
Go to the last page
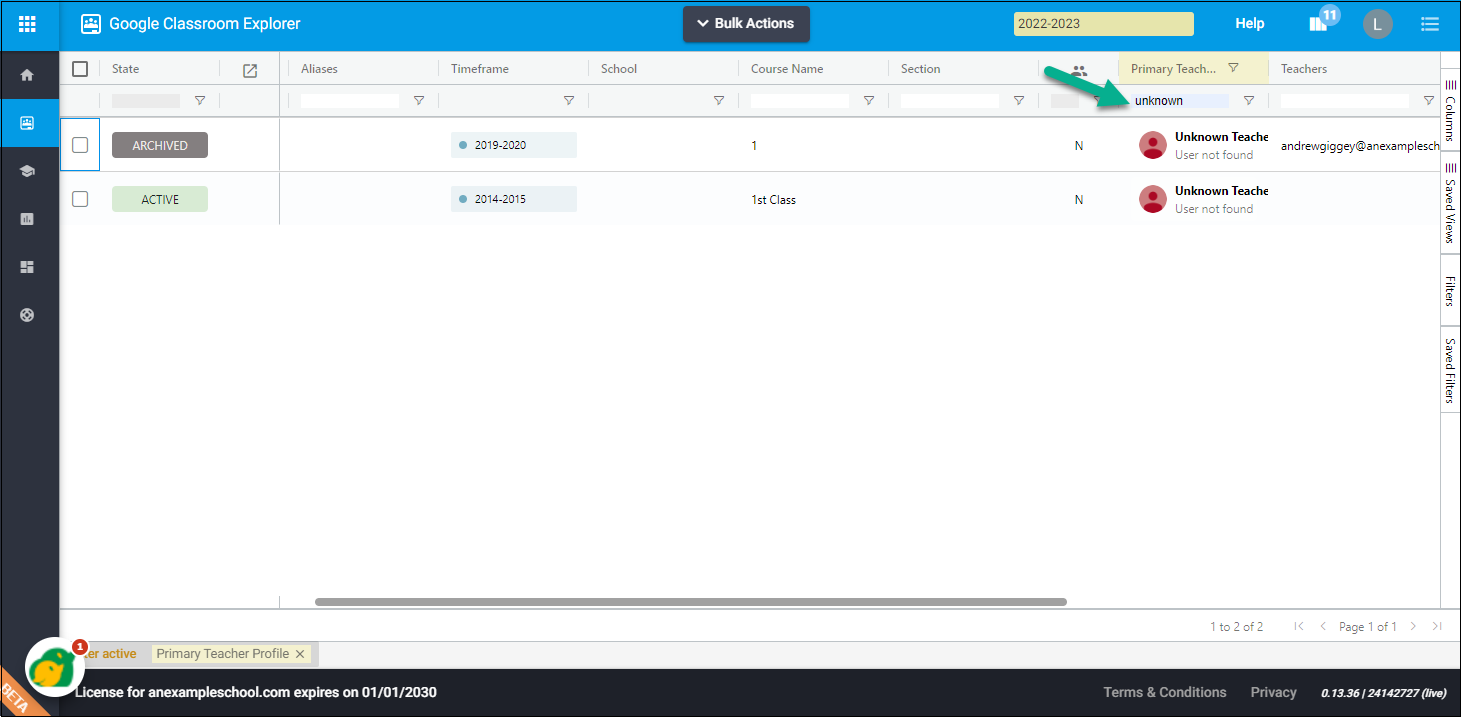(x=1437, y=626)
